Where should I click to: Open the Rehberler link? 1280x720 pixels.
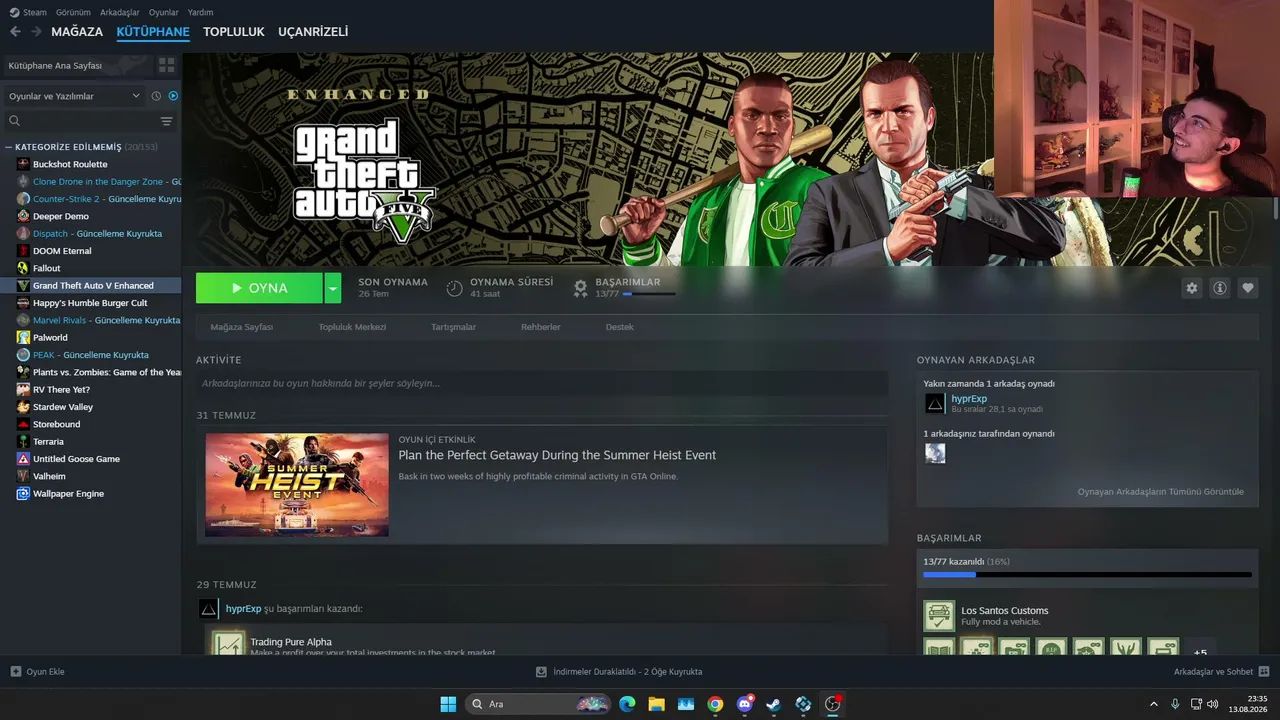tap(541, 327)
